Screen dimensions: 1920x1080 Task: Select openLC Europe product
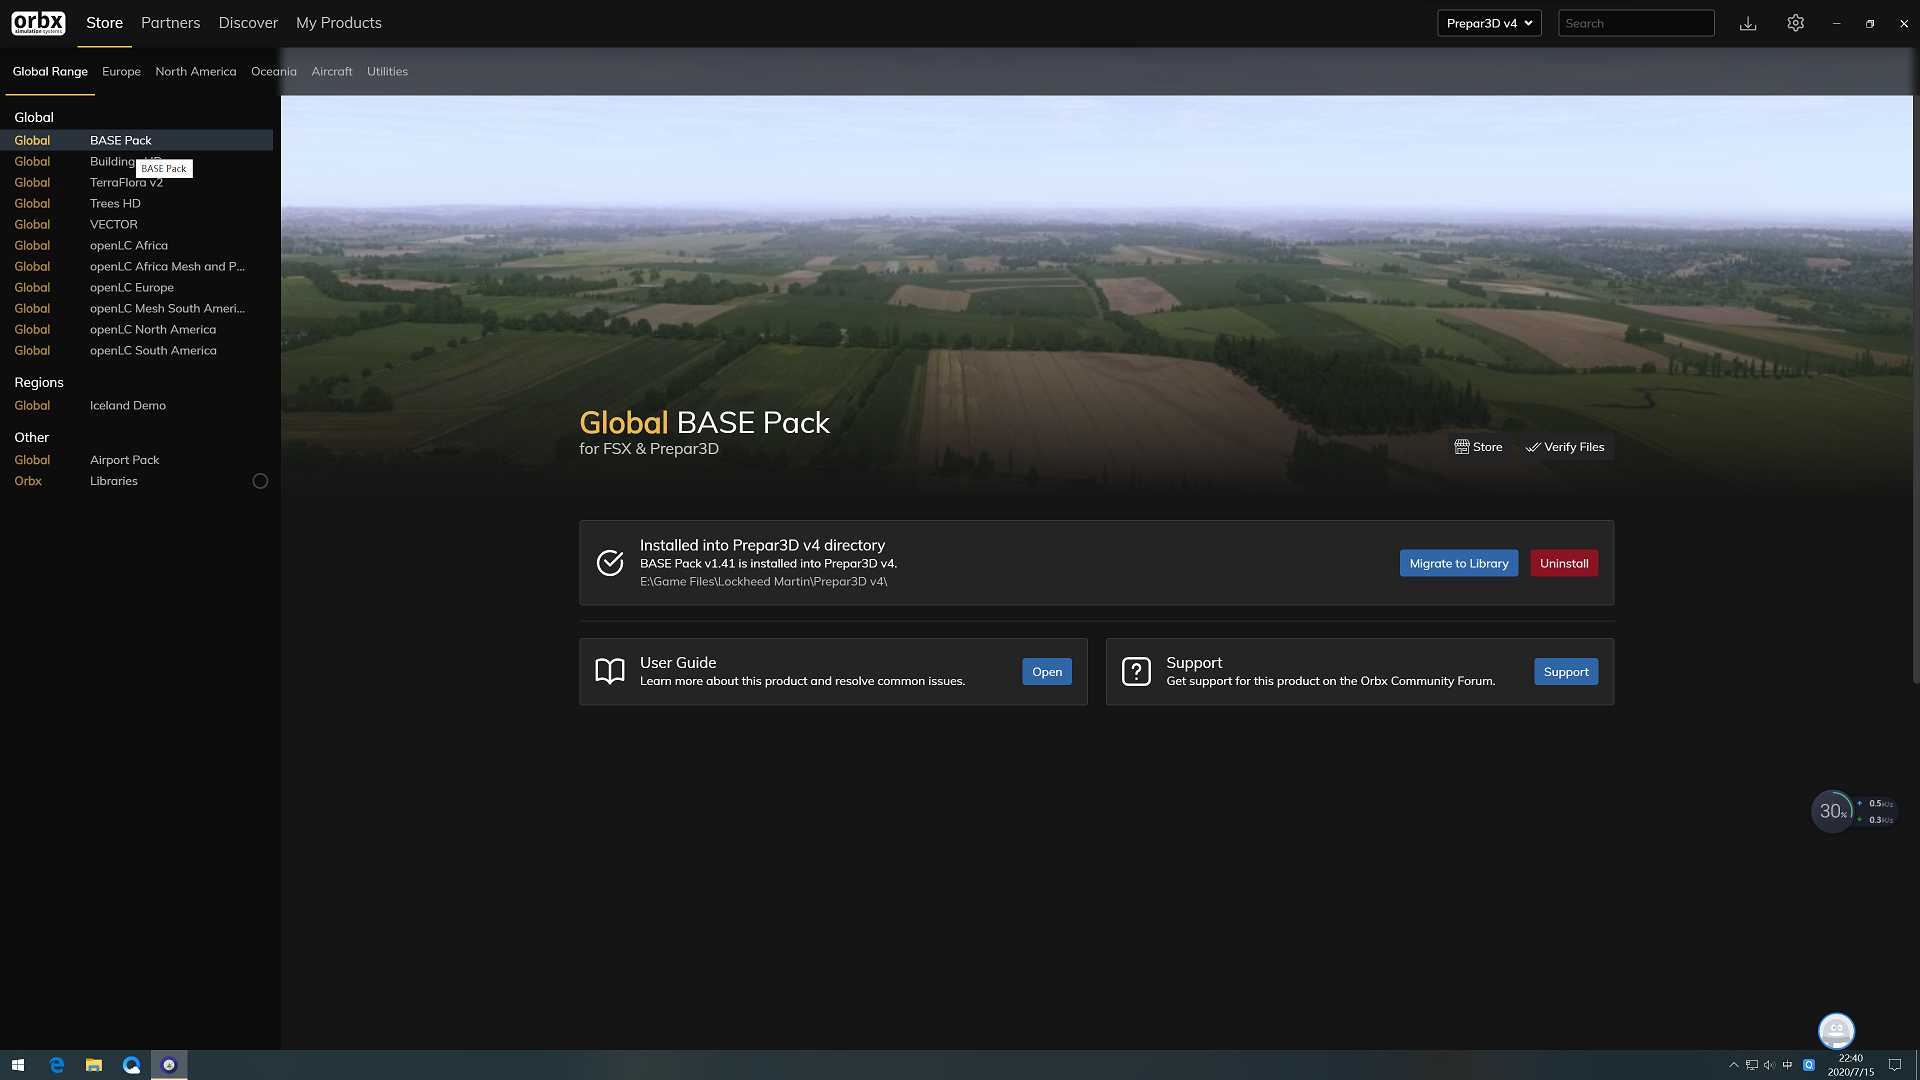[x=136, y=288]
